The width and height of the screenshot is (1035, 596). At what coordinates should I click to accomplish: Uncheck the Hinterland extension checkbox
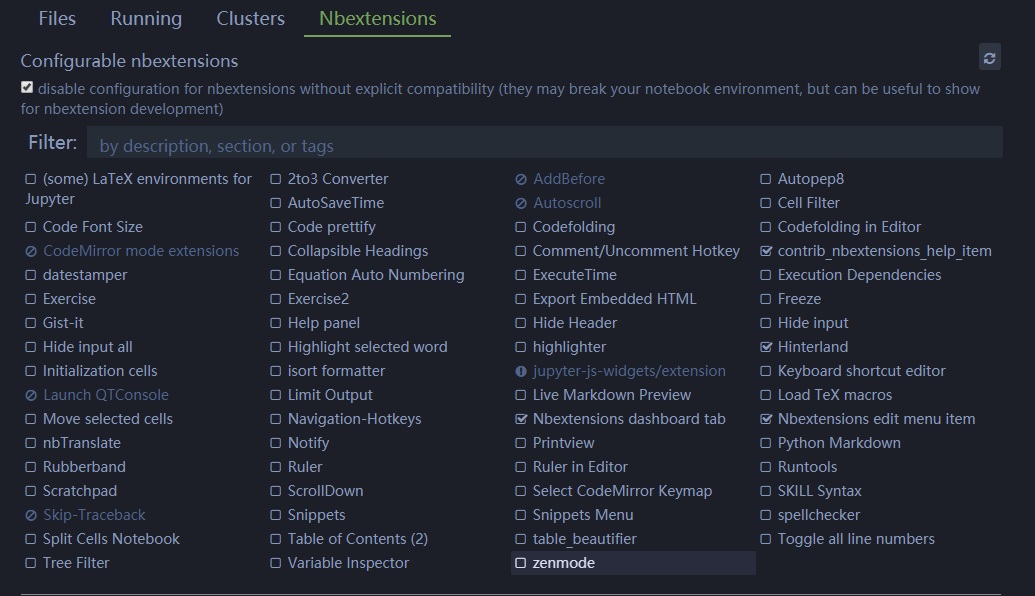click(766, 347)
